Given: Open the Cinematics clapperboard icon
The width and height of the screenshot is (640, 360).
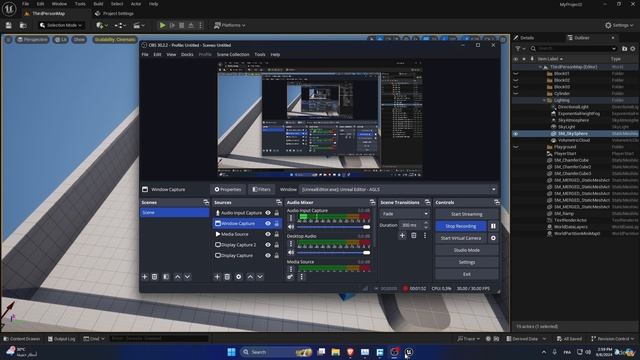Looking at the screenshot, I should point(139,25).
